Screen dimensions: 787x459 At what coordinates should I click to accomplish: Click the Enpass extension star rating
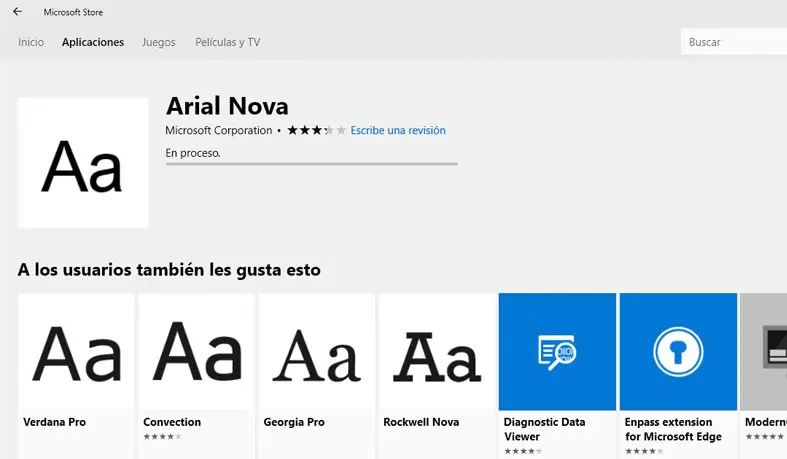click(644, 451)
